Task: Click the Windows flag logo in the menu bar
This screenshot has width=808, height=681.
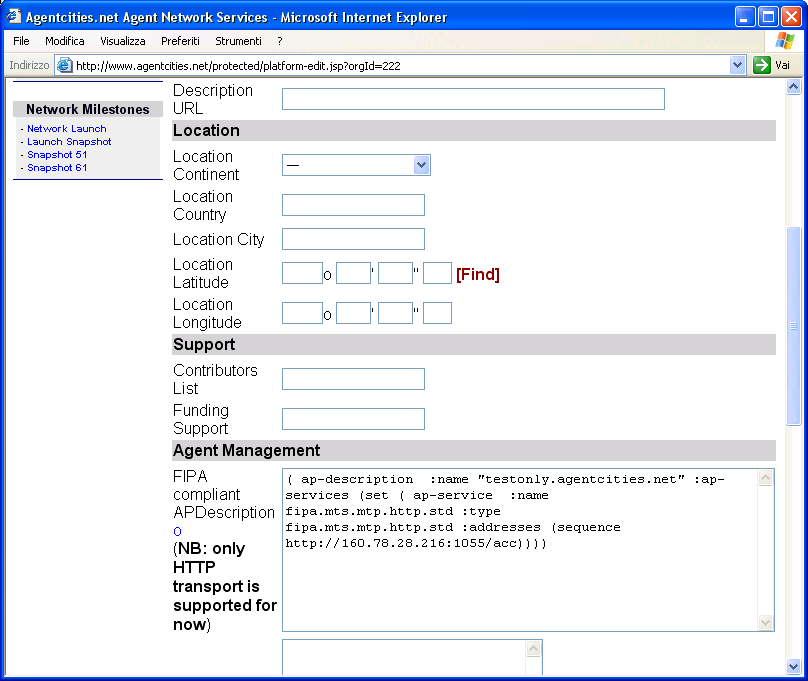Action: tap(785, 41)
